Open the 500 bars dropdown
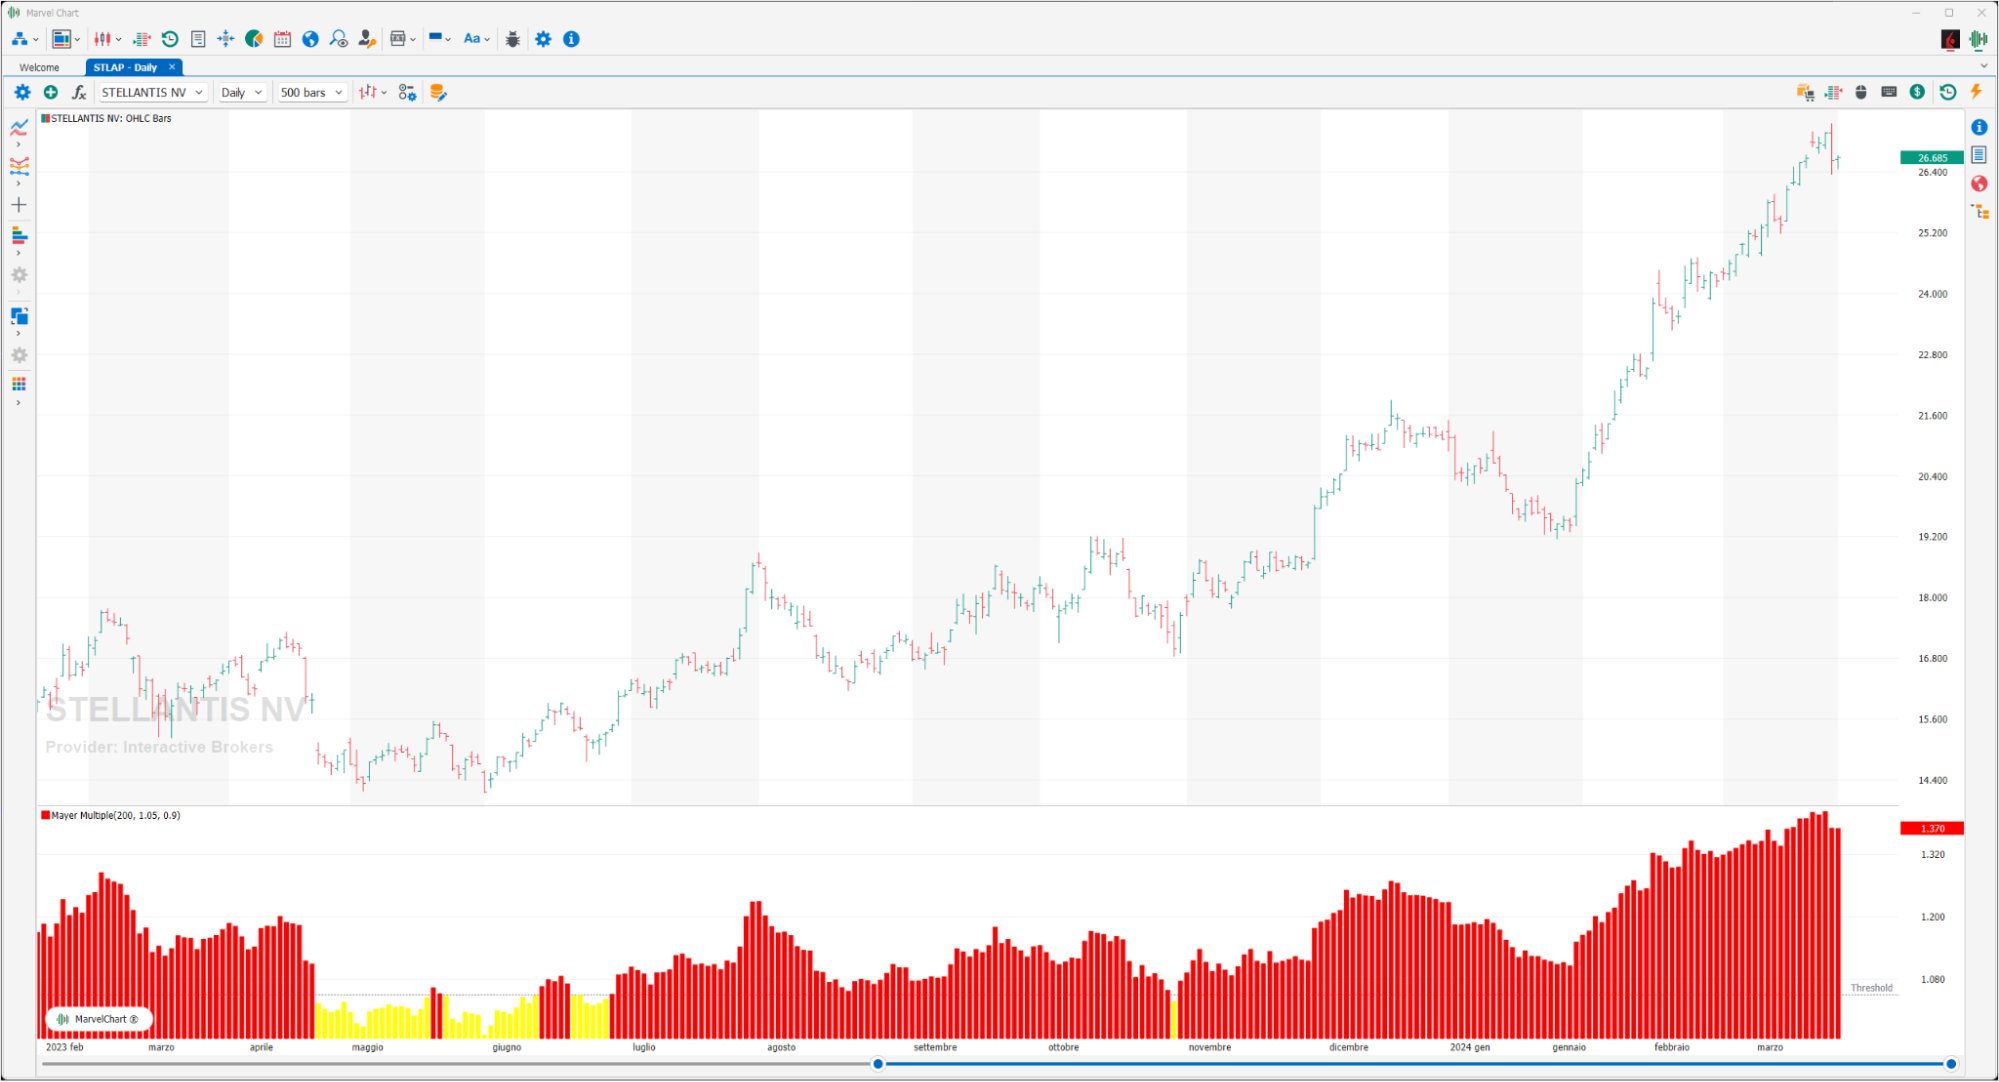Viewport: 1999px width, 1082px height. [312, 92]
